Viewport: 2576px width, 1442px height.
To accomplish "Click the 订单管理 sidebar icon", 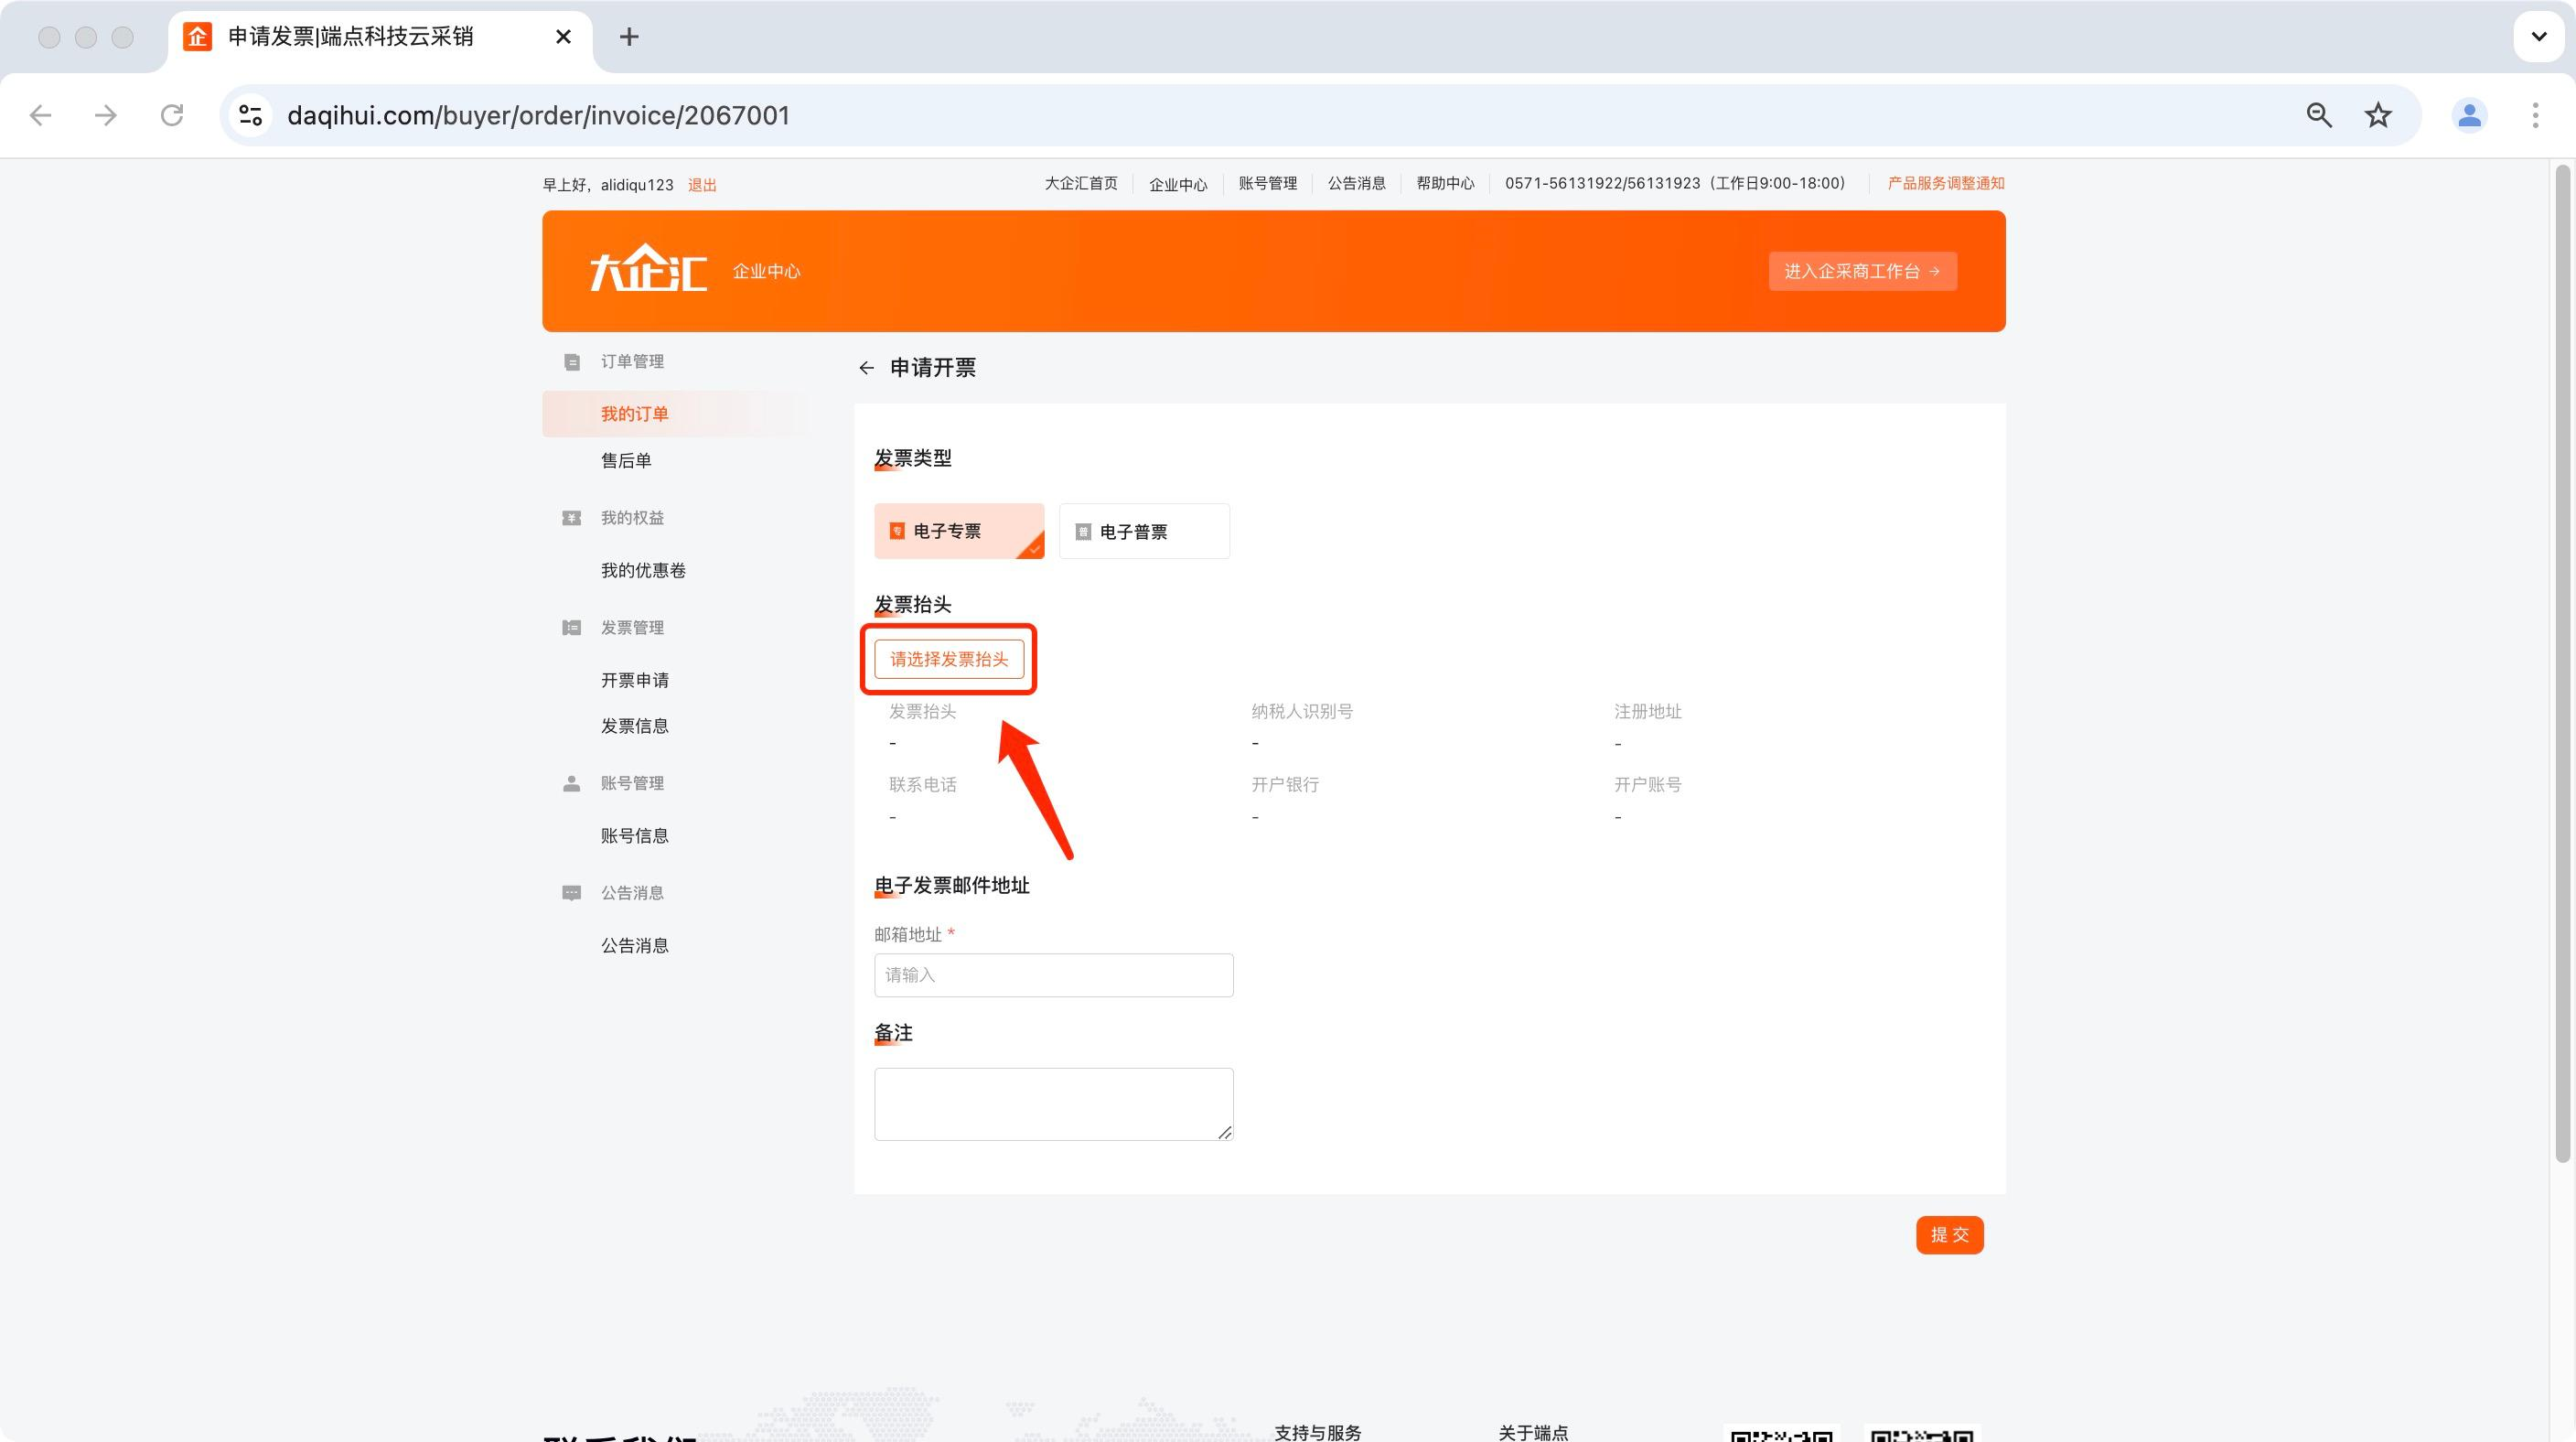I will (x=571, y=362).
